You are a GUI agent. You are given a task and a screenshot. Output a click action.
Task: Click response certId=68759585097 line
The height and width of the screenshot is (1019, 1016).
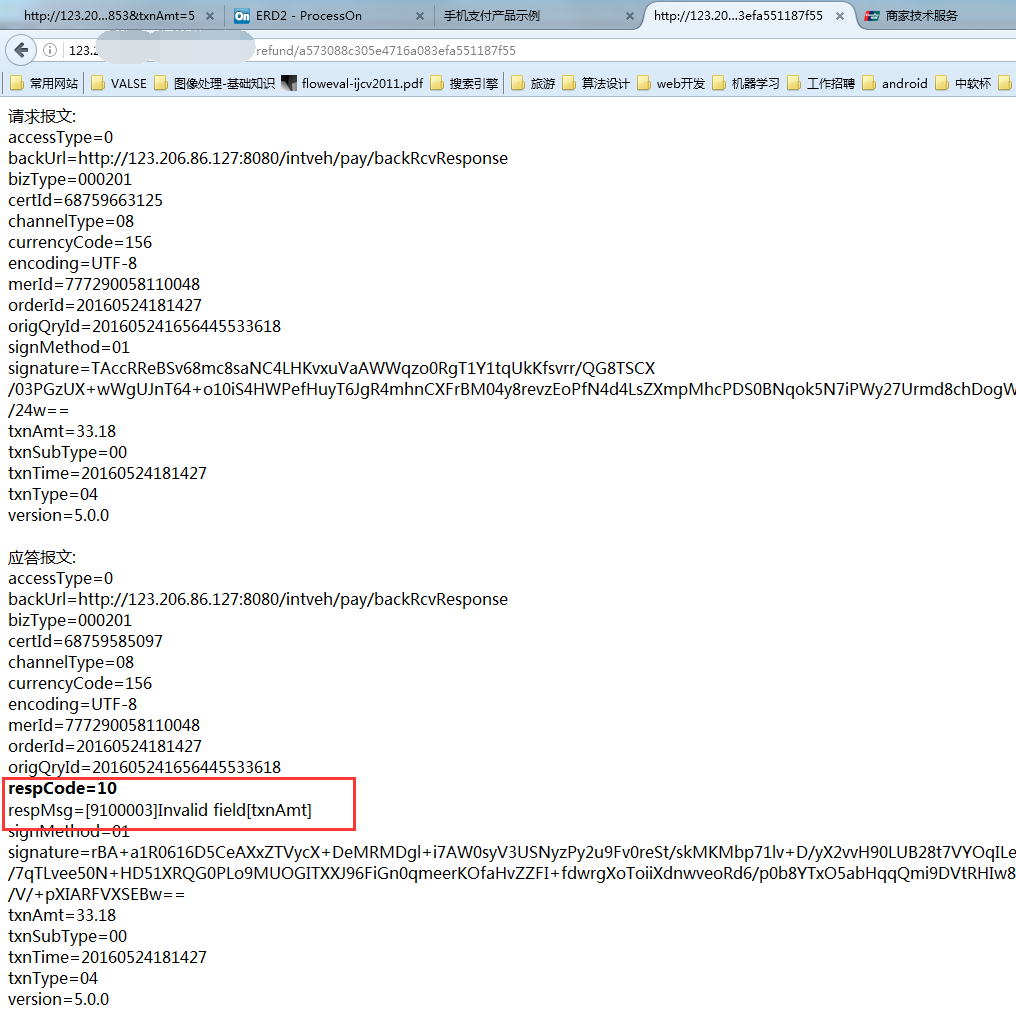(x=85, y=641)
